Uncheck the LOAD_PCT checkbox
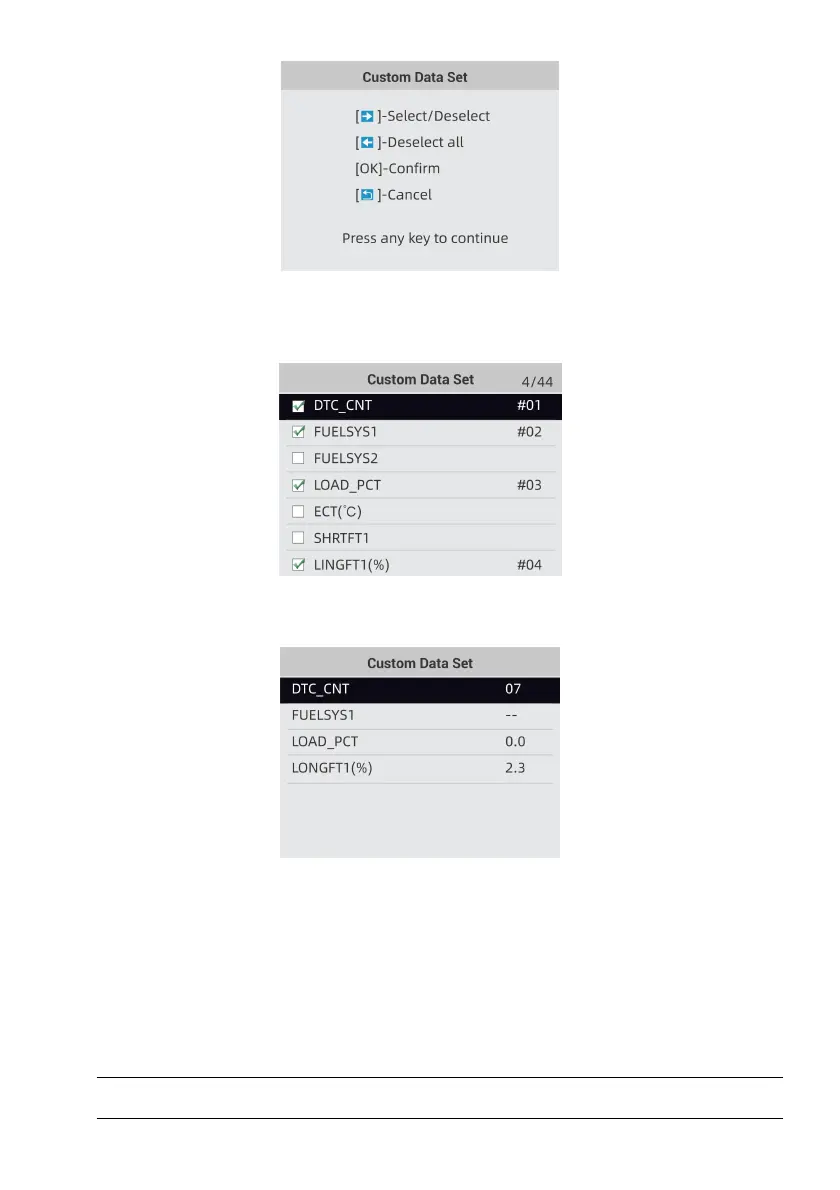The image size is (840, 1190). (298, 486)
